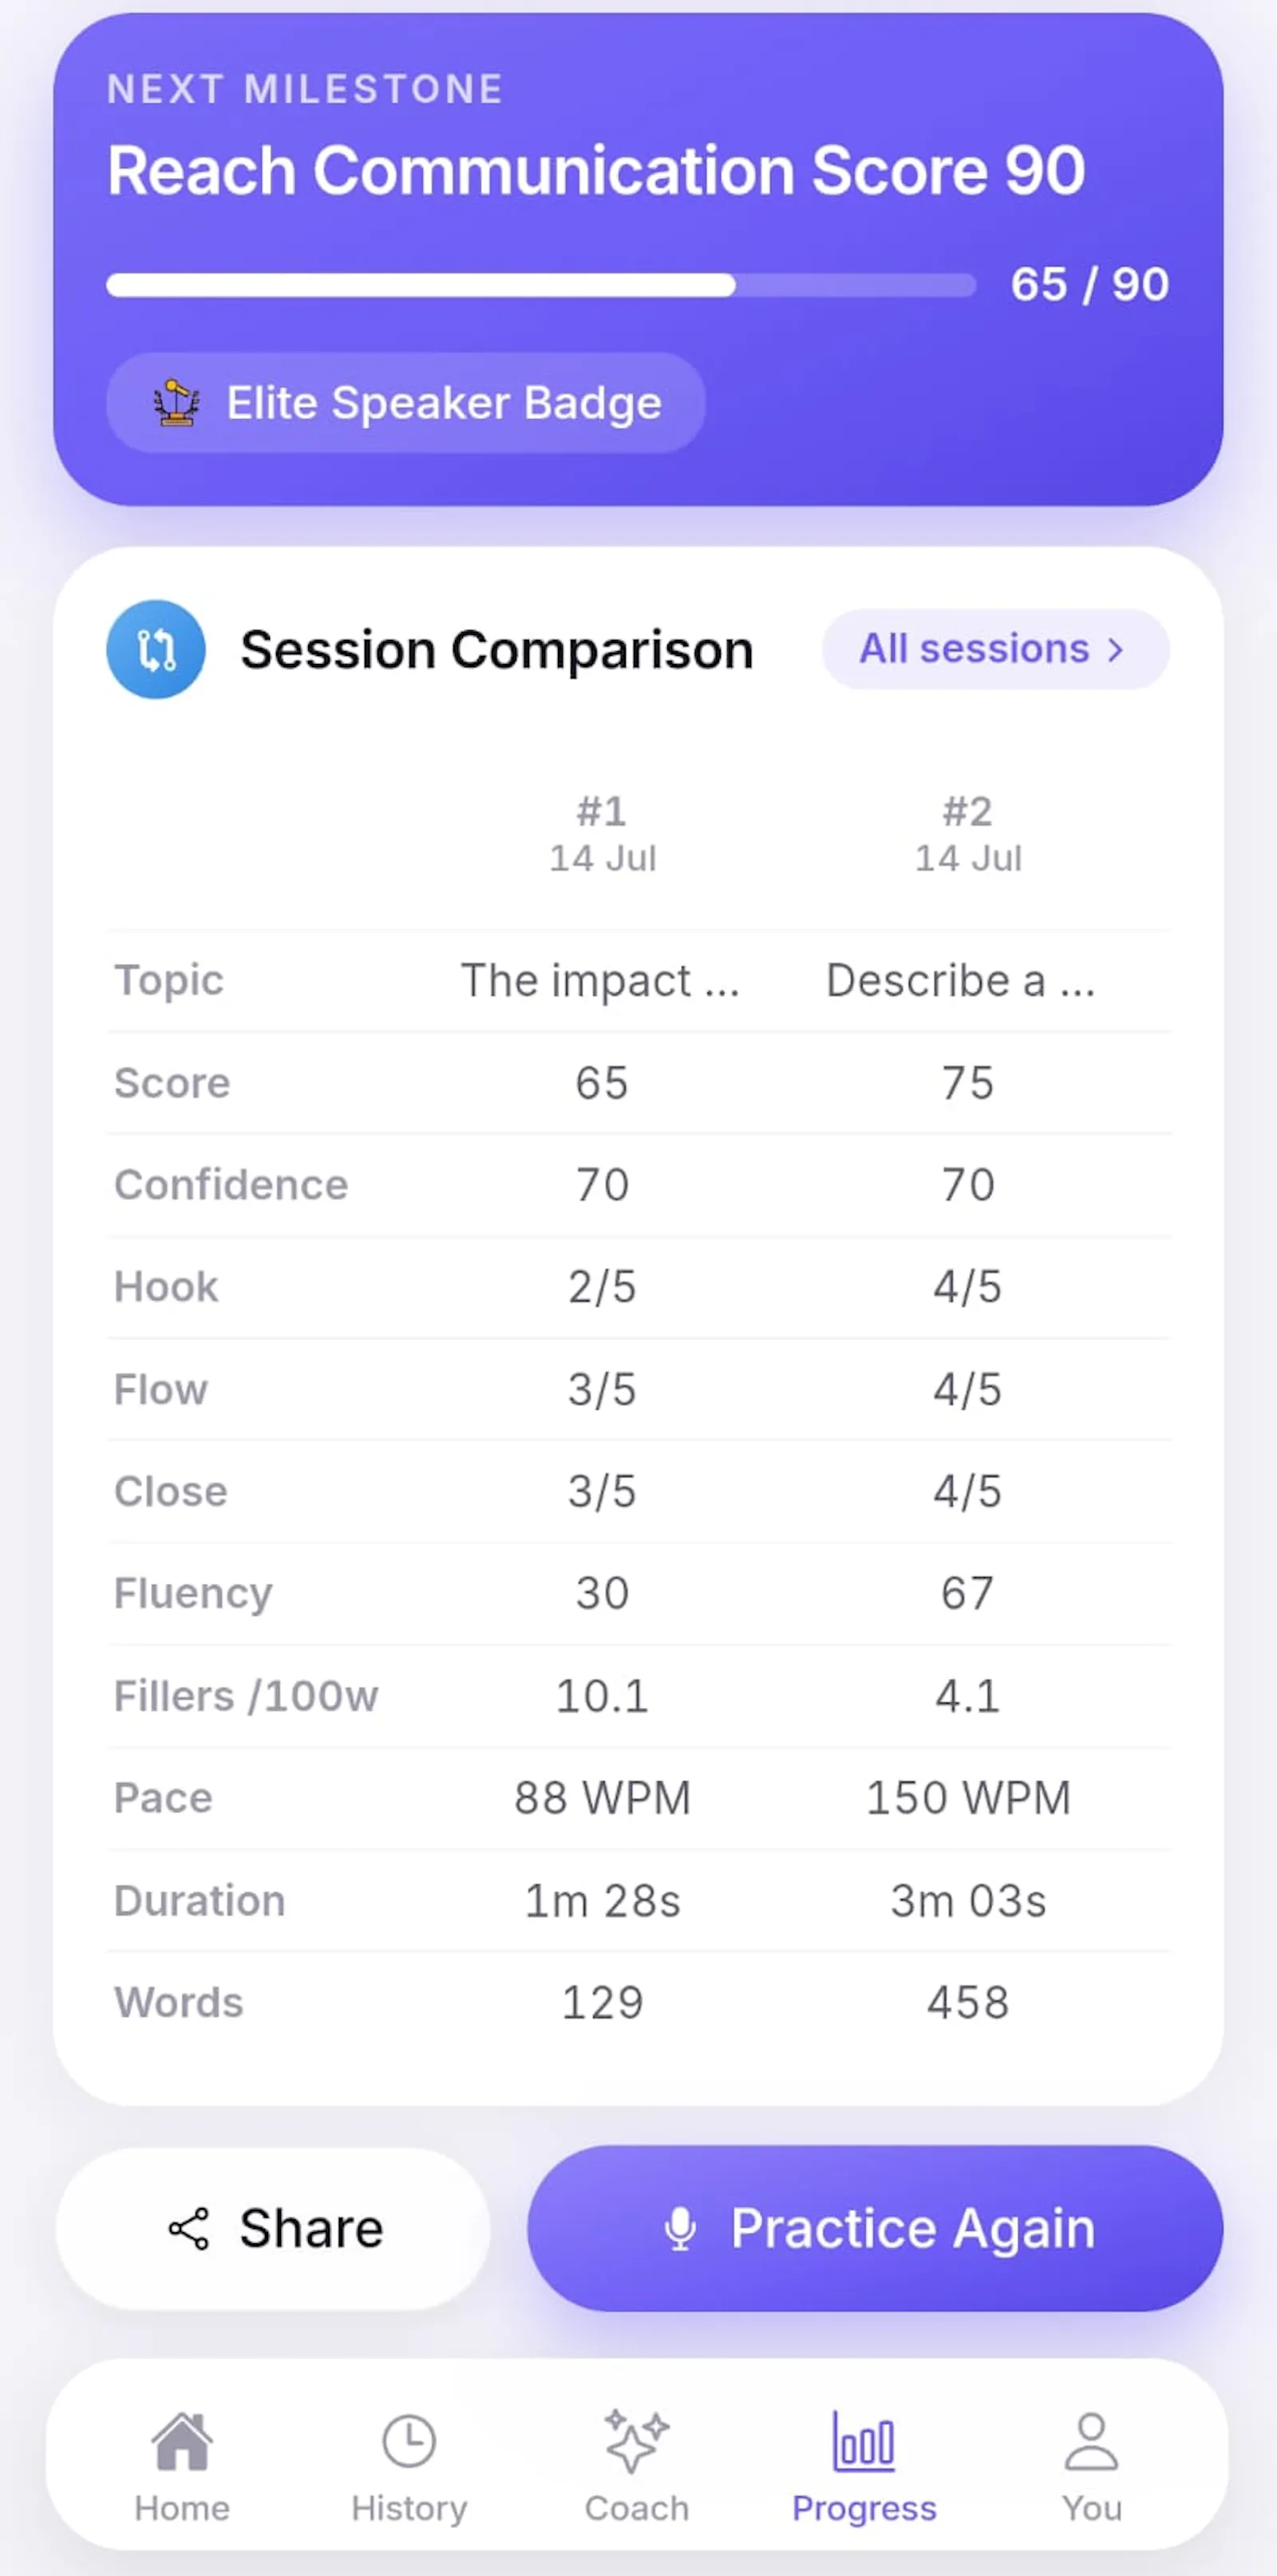The height and width of the screenshot is (2576, 1277).
Task: Click the Reach Communication Score 90 heading
Action: 596,170
